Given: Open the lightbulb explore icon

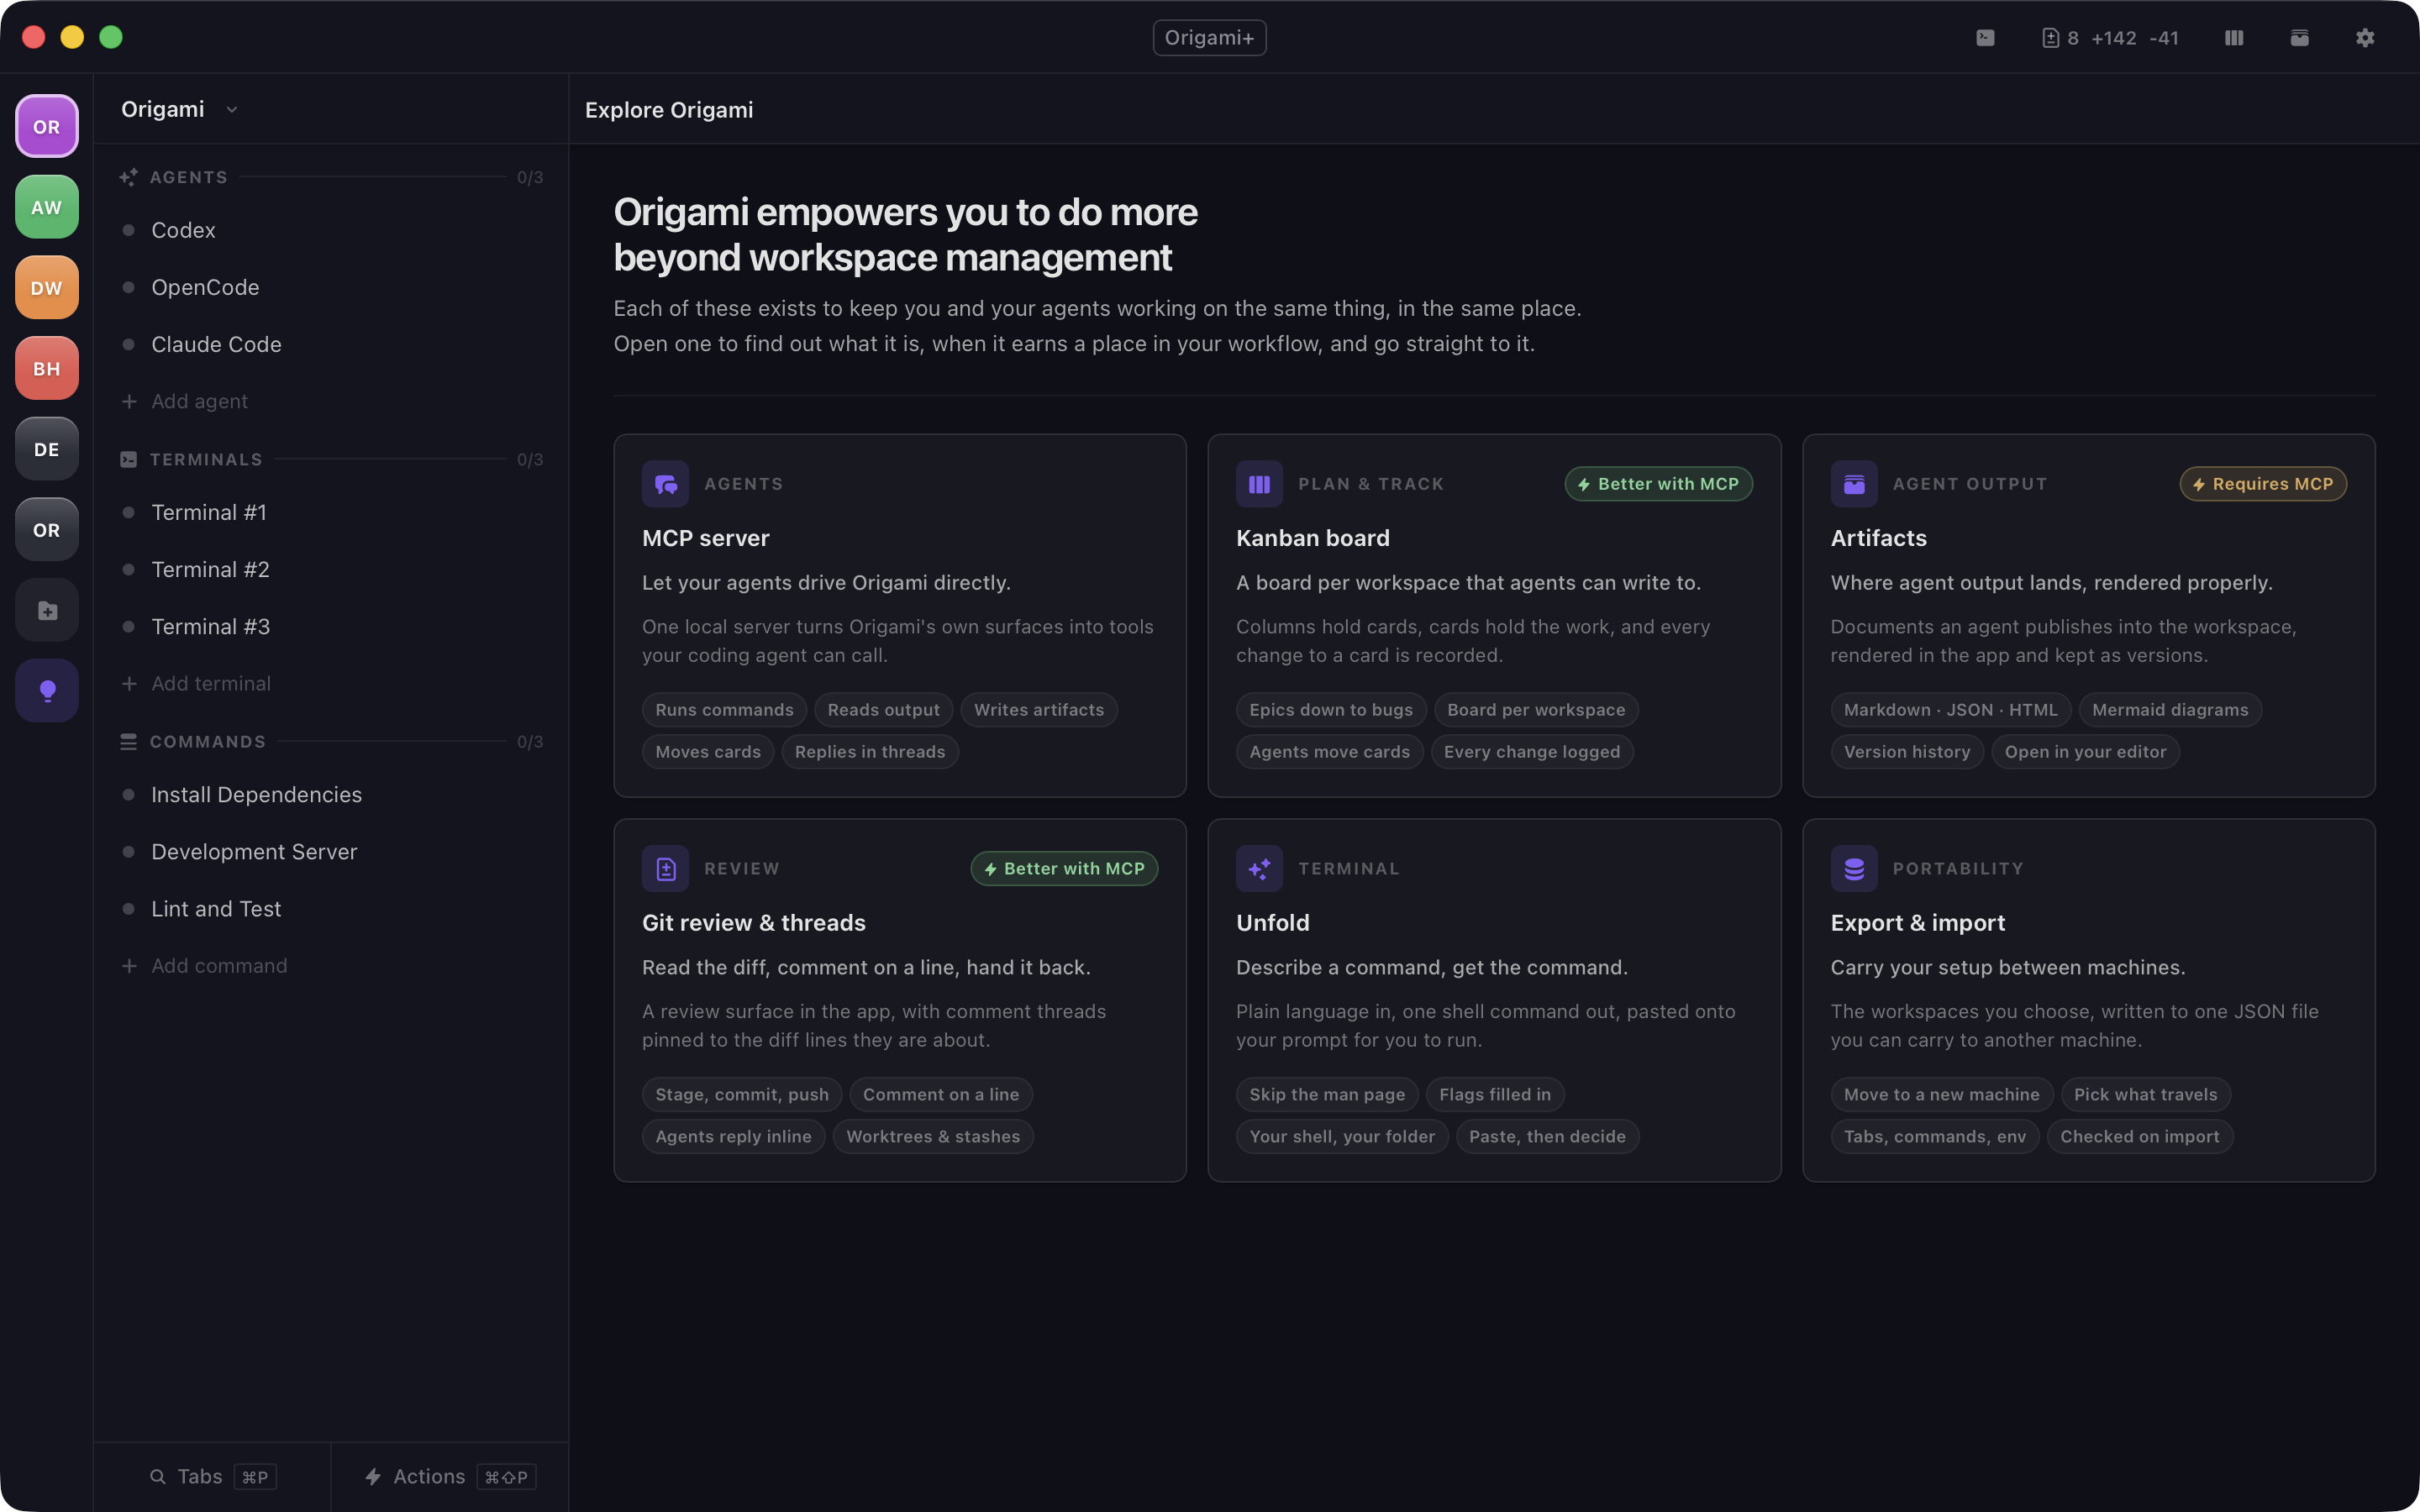Looking at the screenshot, I should click(x=47, y=691).
